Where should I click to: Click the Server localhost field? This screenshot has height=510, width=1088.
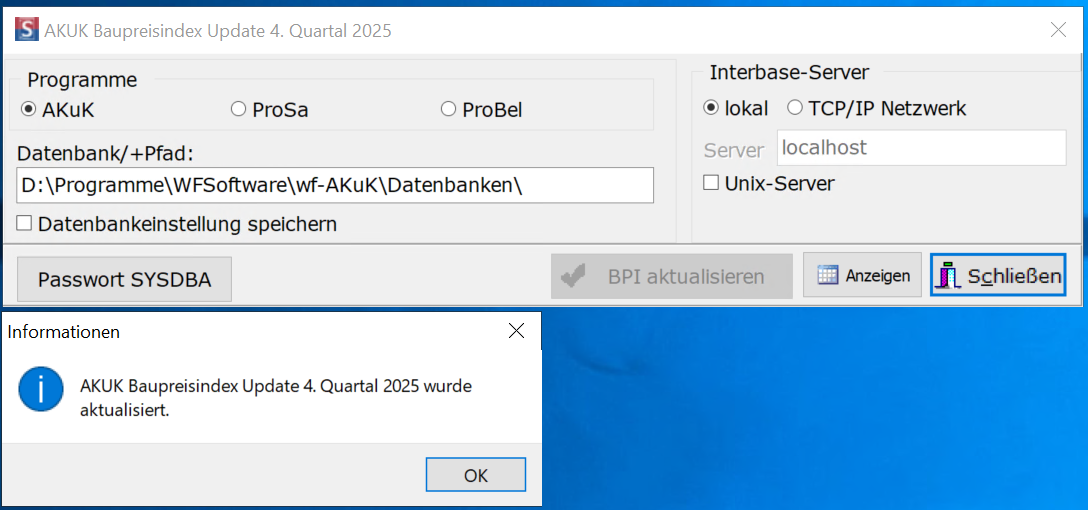click(x=920, y=148)
